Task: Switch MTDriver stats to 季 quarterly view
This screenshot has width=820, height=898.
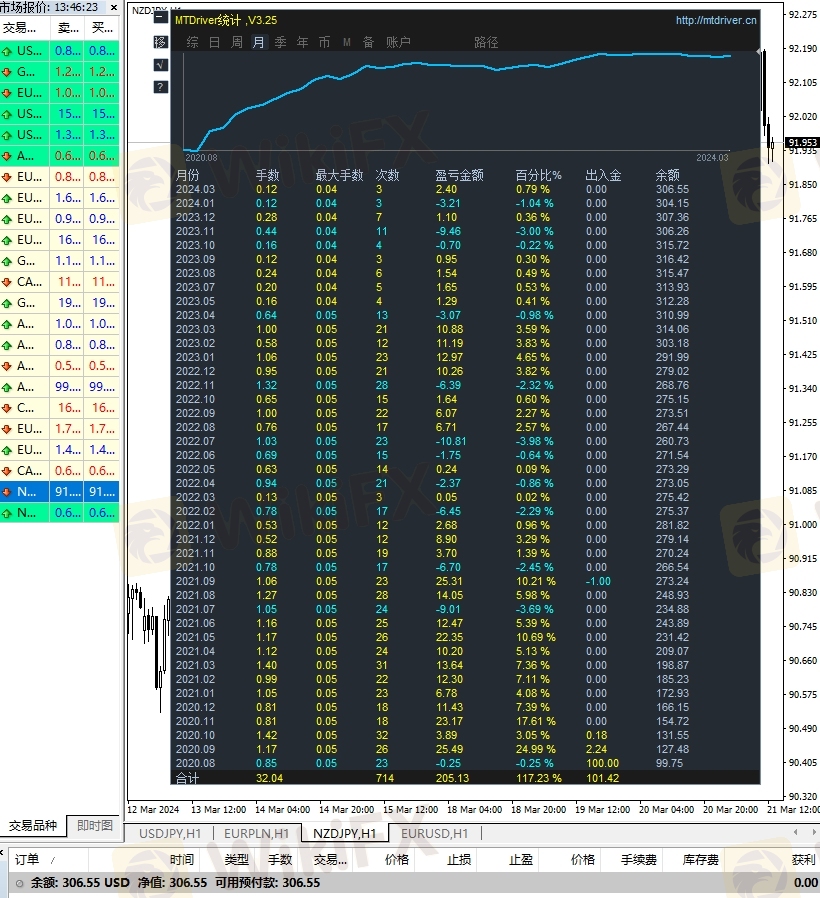Action: point(281,42)
